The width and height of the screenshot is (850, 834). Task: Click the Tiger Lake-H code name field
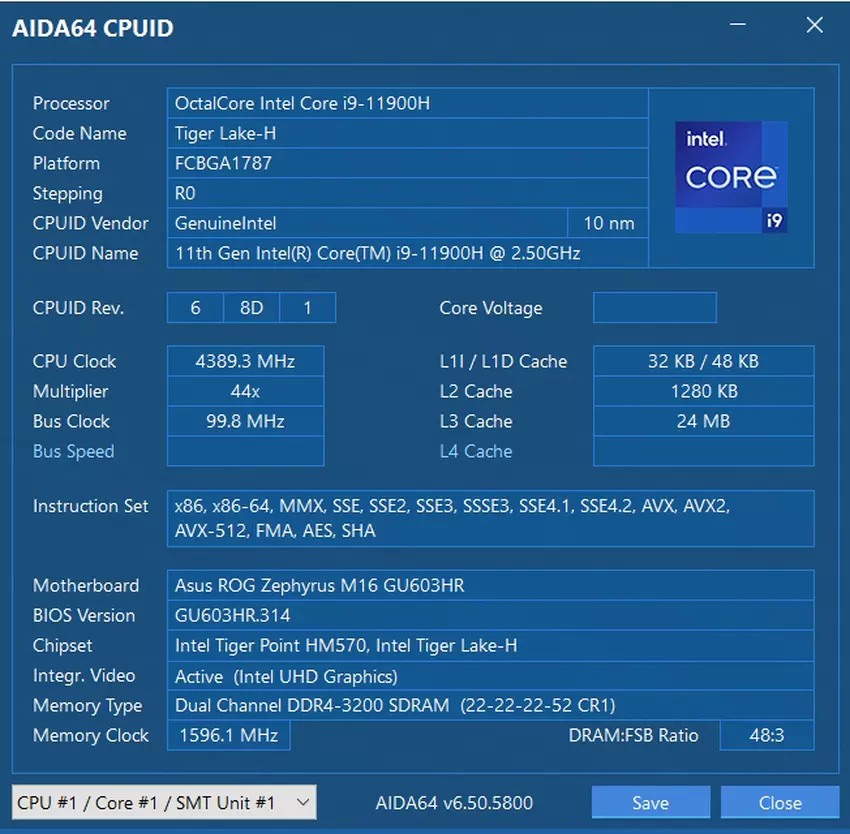(407, 133)
